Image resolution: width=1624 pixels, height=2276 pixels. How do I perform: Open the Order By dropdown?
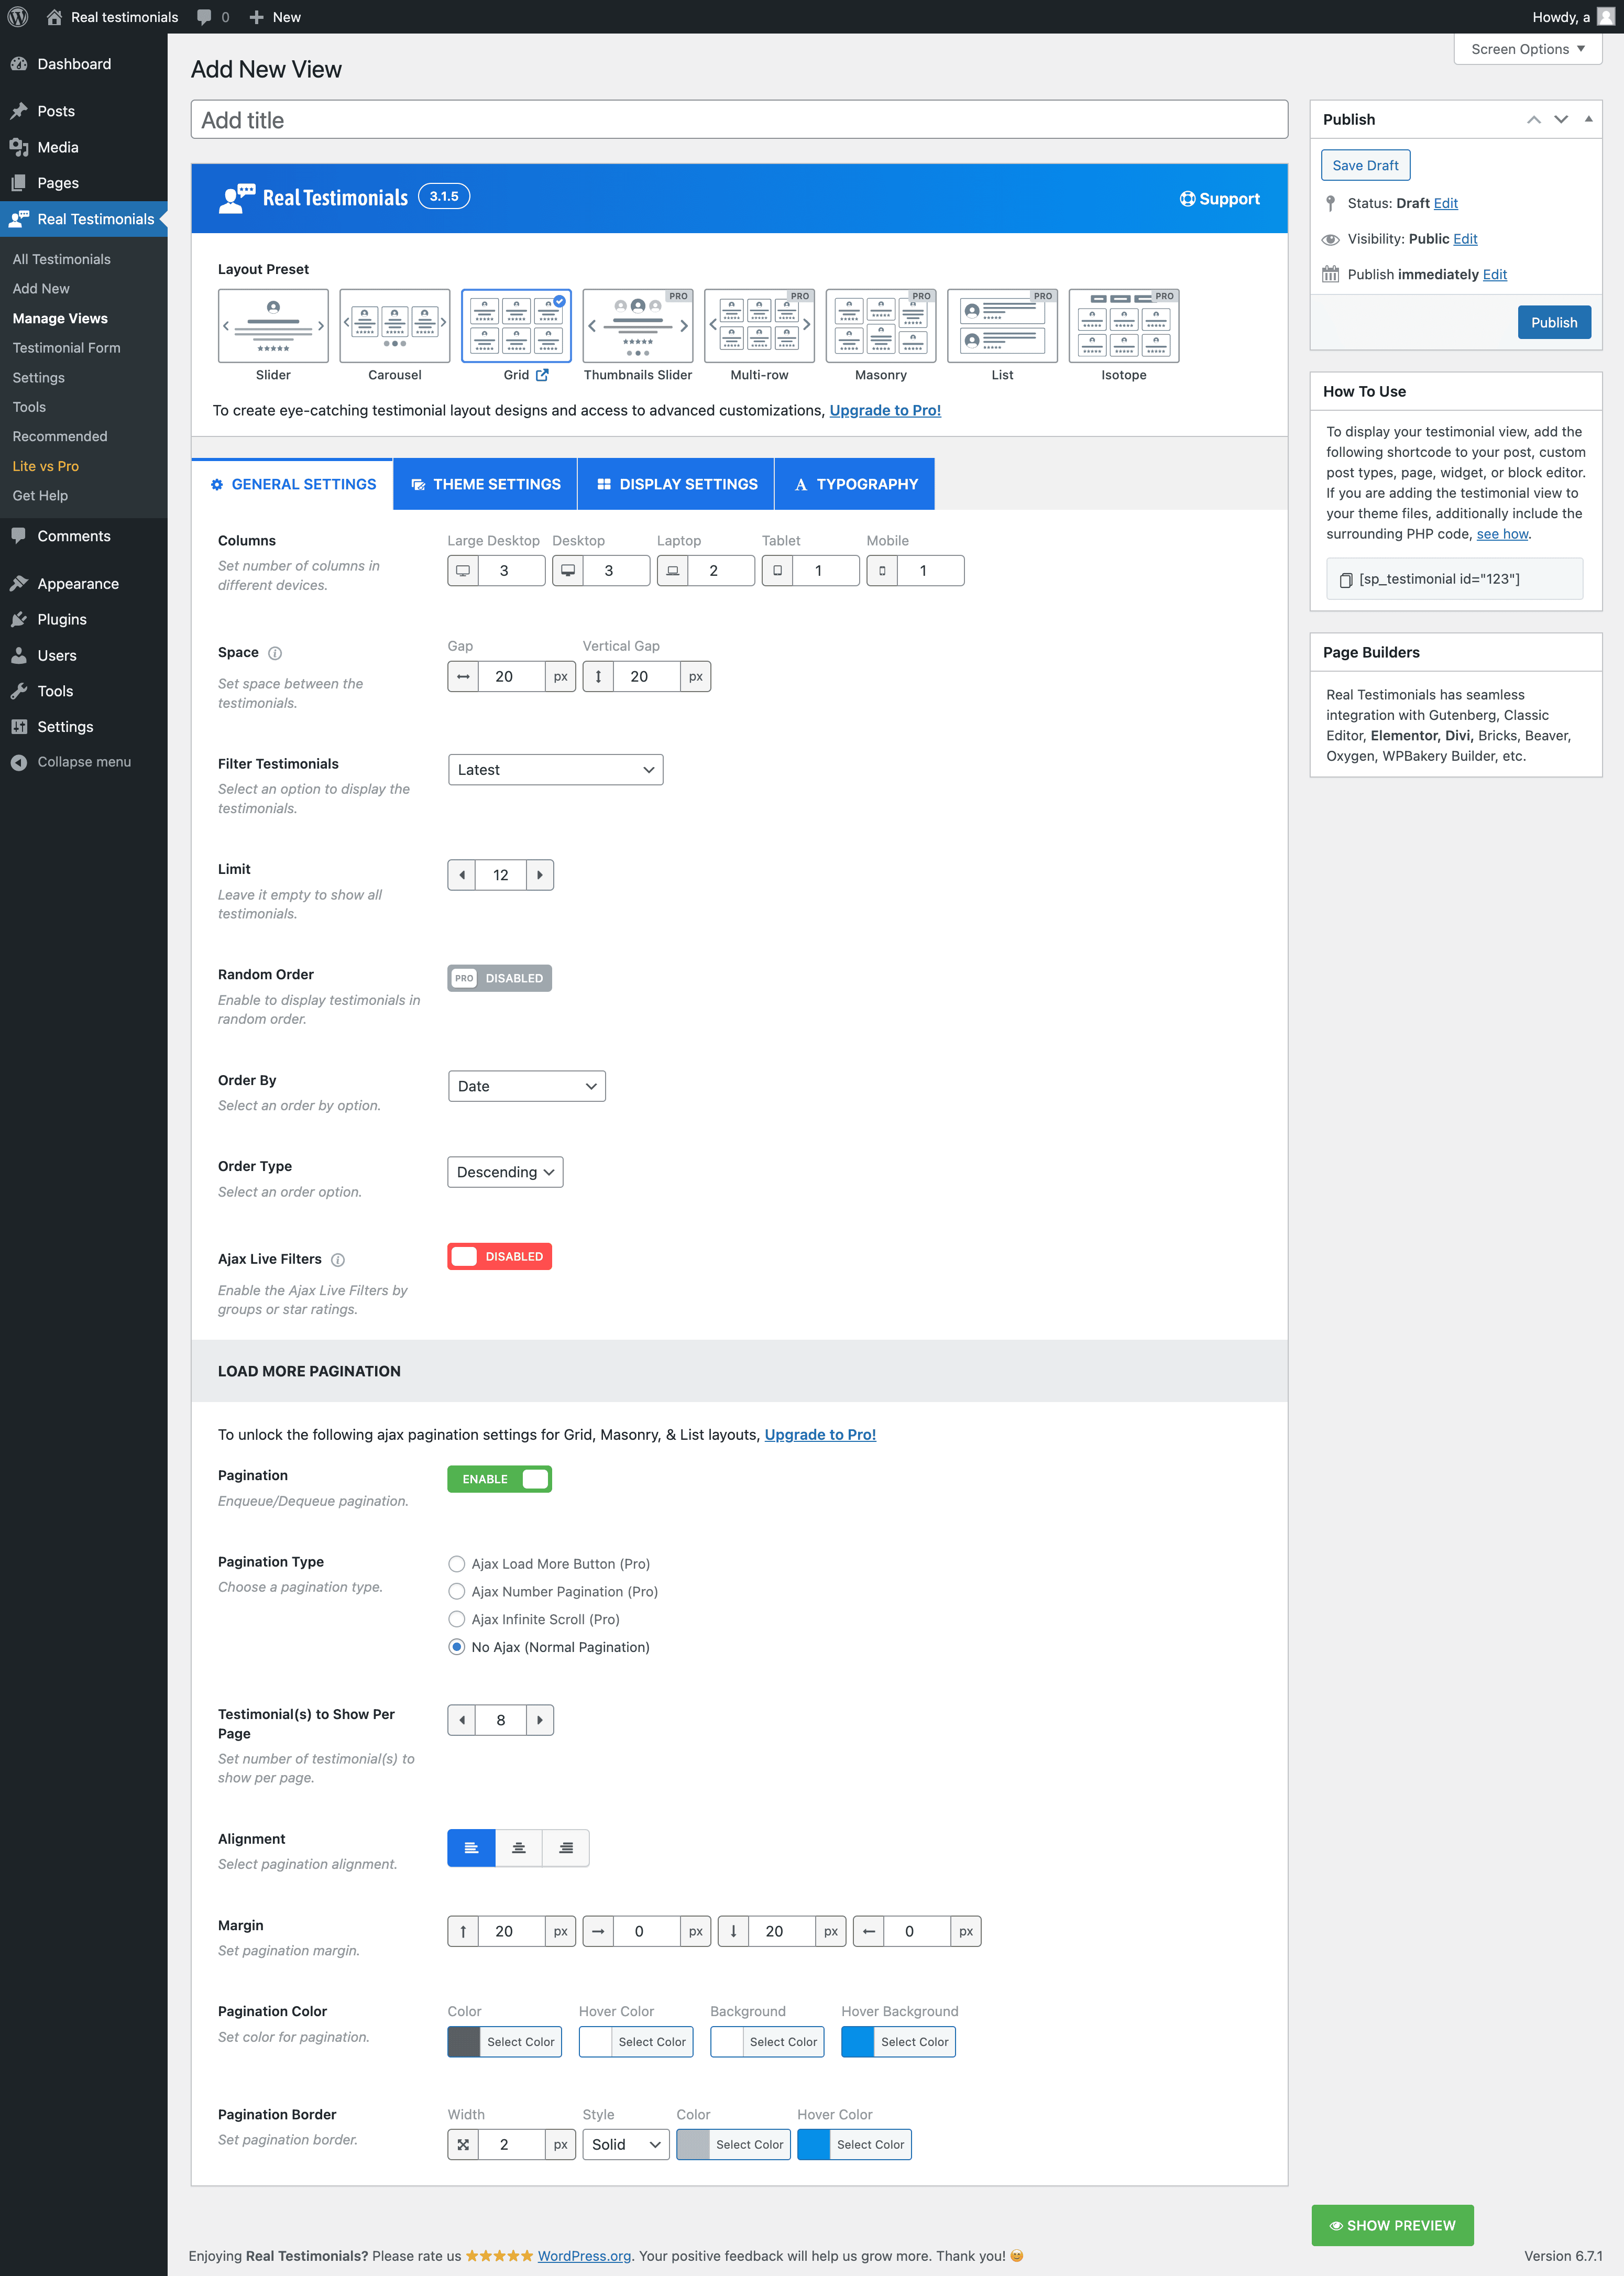pos(526,1086)
